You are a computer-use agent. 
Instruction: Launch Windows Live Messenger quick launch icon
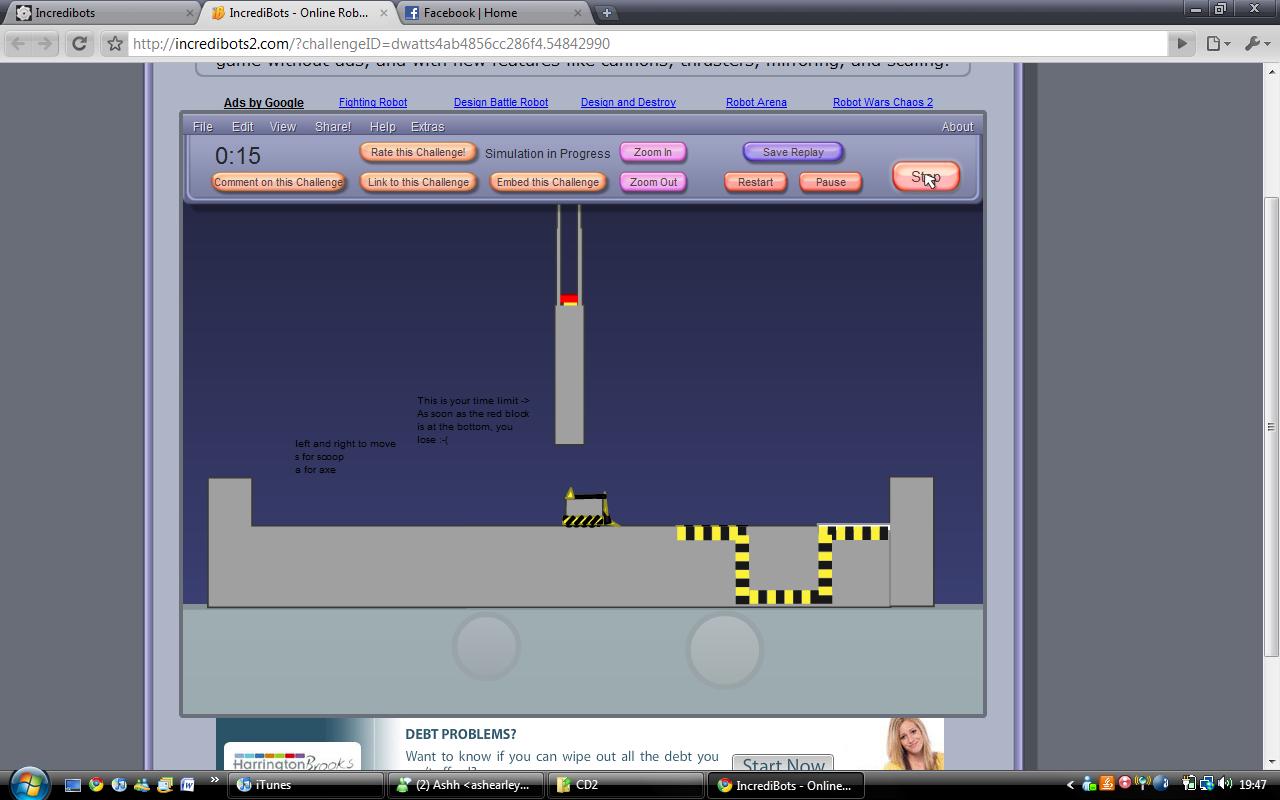[x=142, y=785]
